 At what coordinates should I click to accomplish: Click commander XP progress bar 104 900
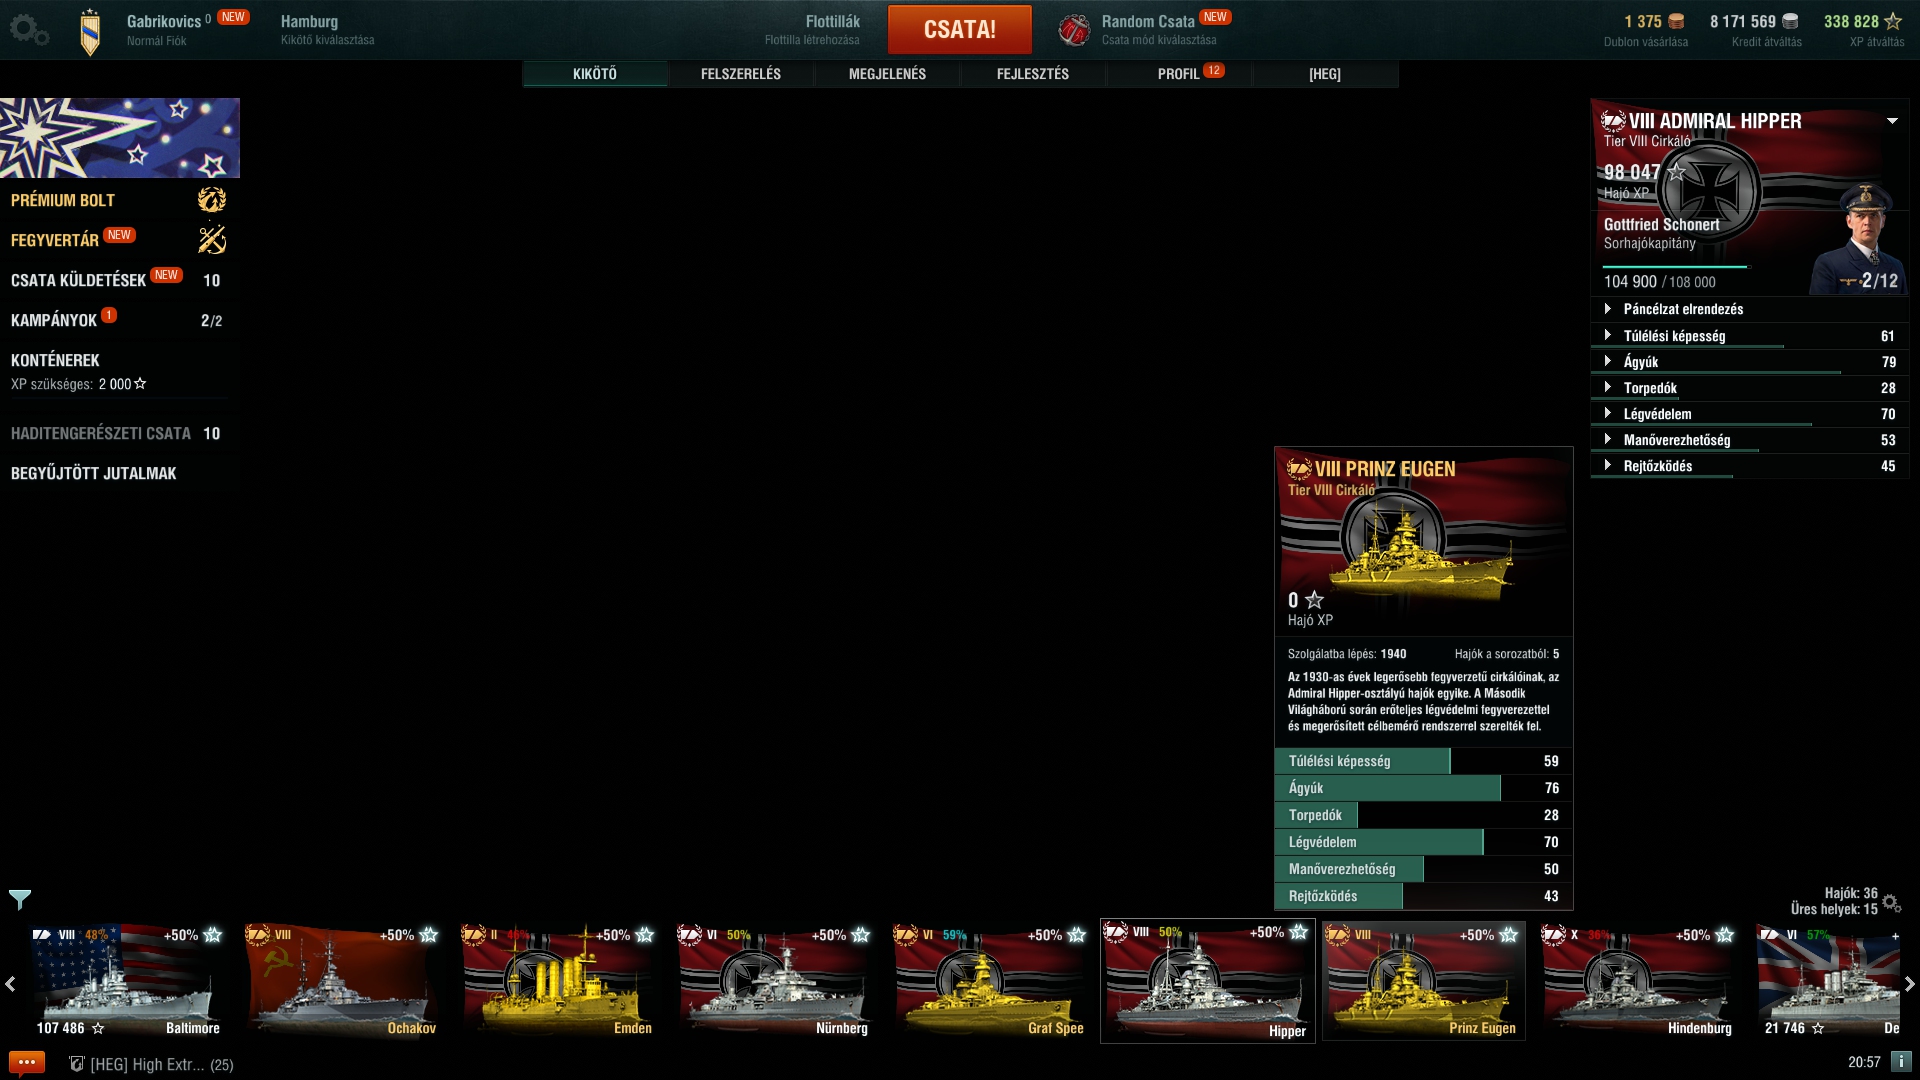point(1675,267)
